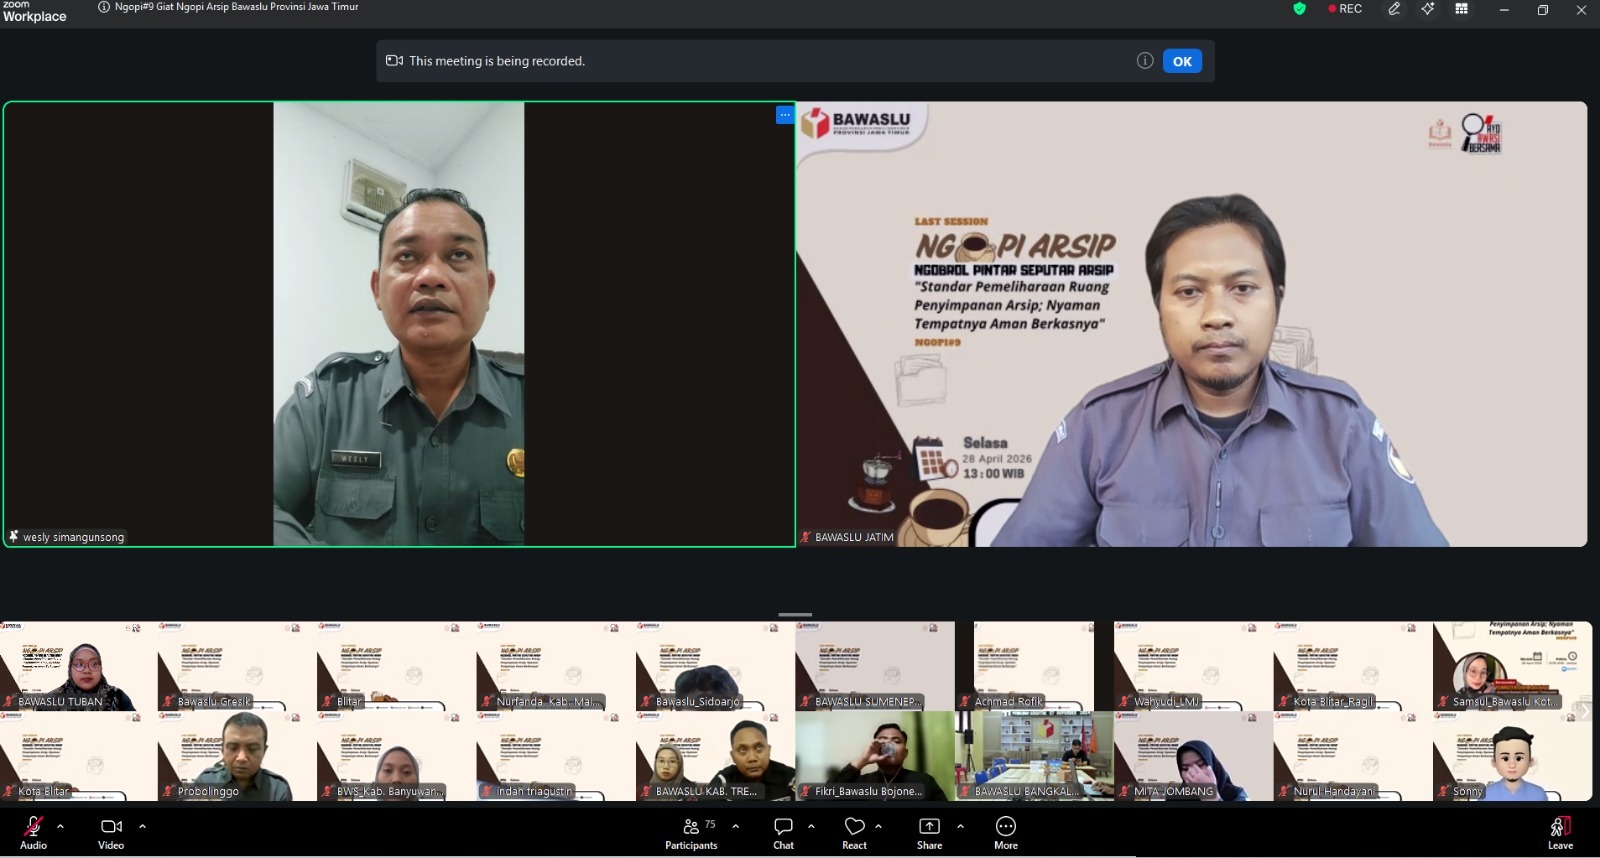Click the recording notice info icon
Screen dimensions: 1600x858
(1145, 61)
